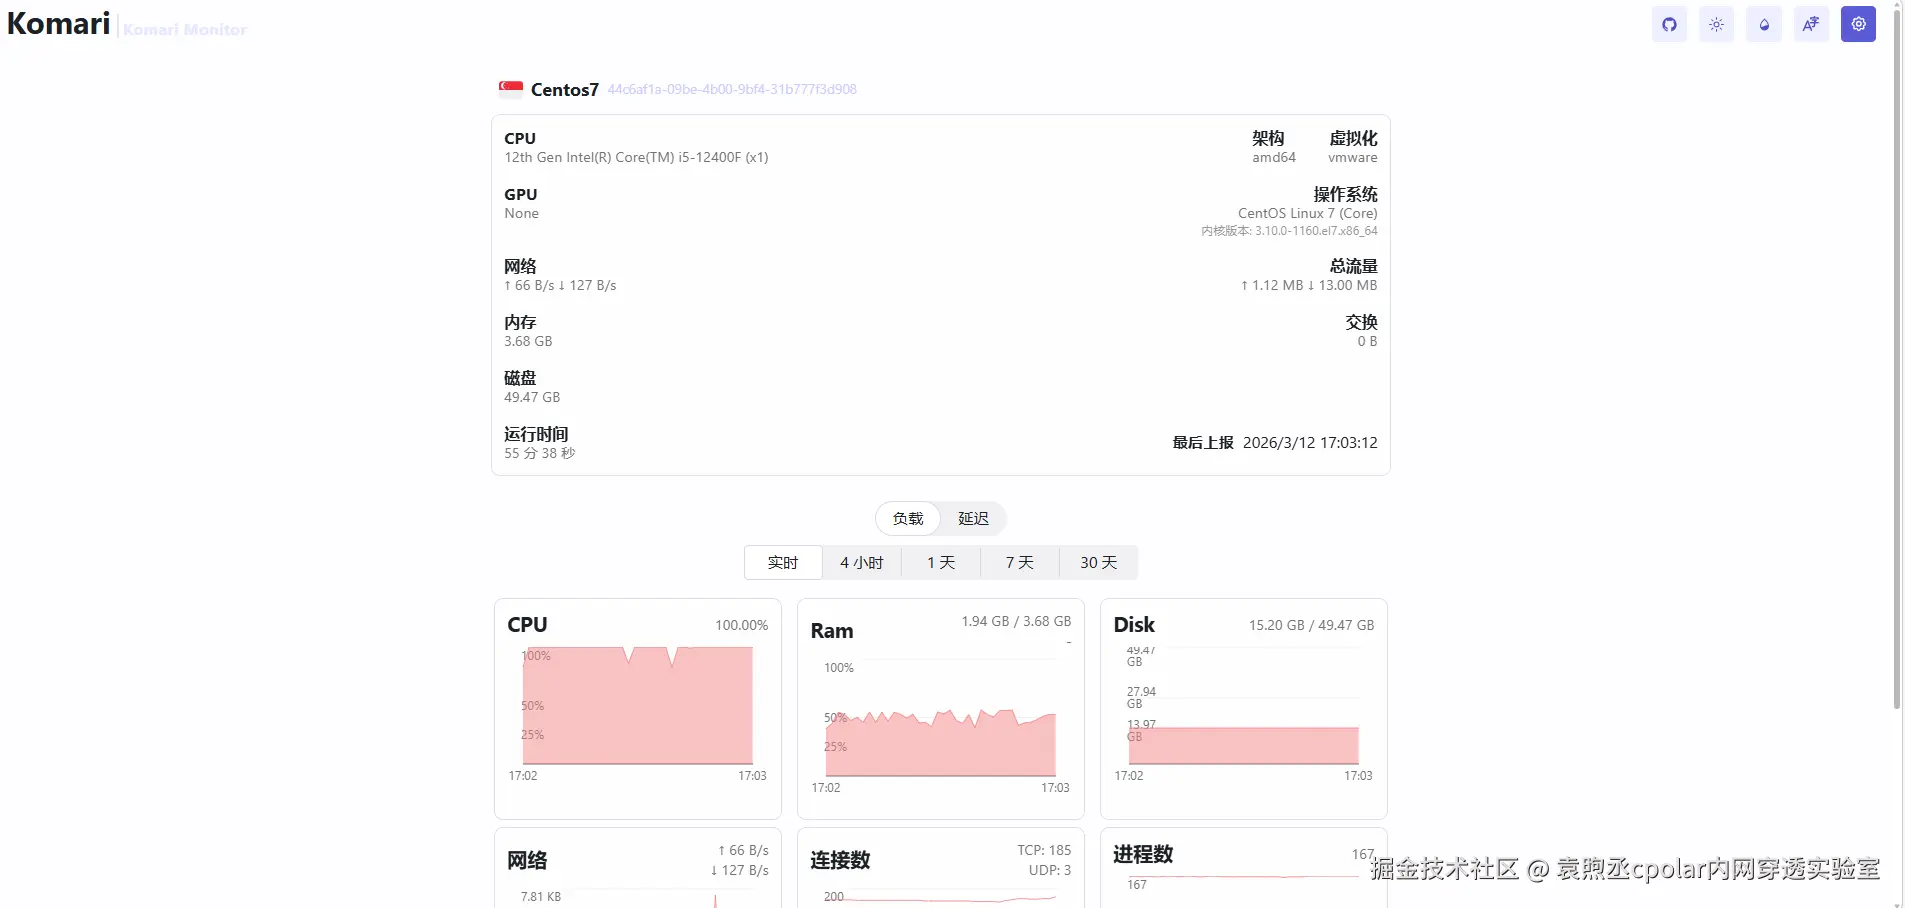1905x908 pixels.
Task: Click the page vertical scrollbar
Action: point(1897,360)
